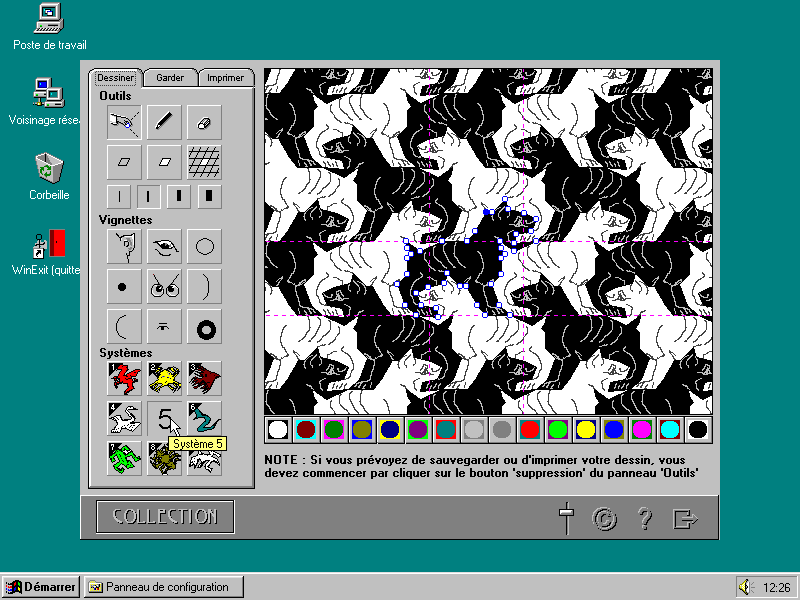800x600 pixels.
Task: Select the navy blue color swatch
Action: tap(390, 430)
